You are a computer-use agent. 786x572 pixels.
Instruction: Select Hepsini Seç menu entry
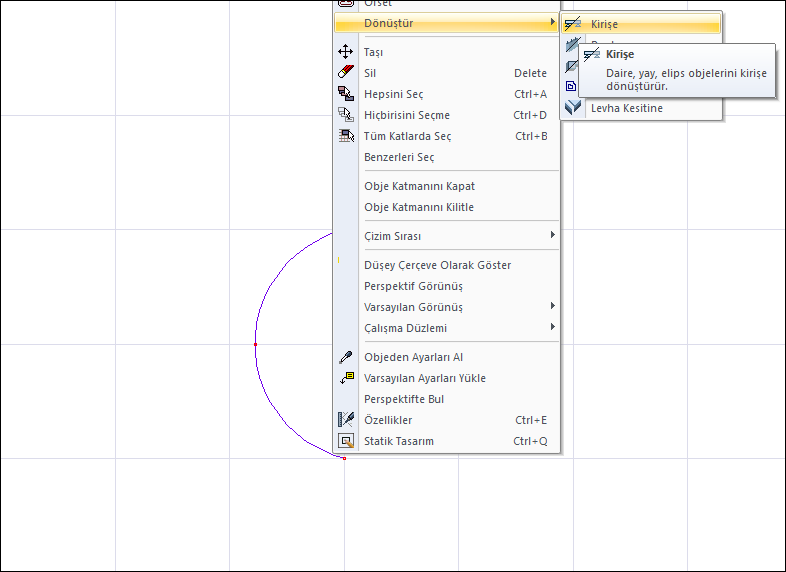[446, 94]
